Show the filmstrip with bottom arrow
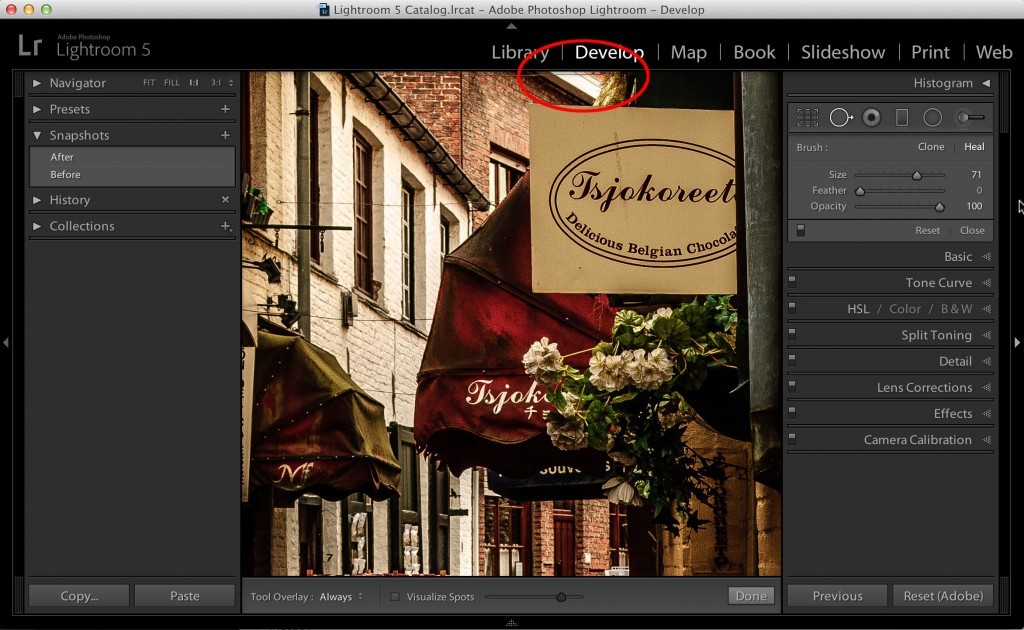This screenshot has height=630, width=1024. 511,623
